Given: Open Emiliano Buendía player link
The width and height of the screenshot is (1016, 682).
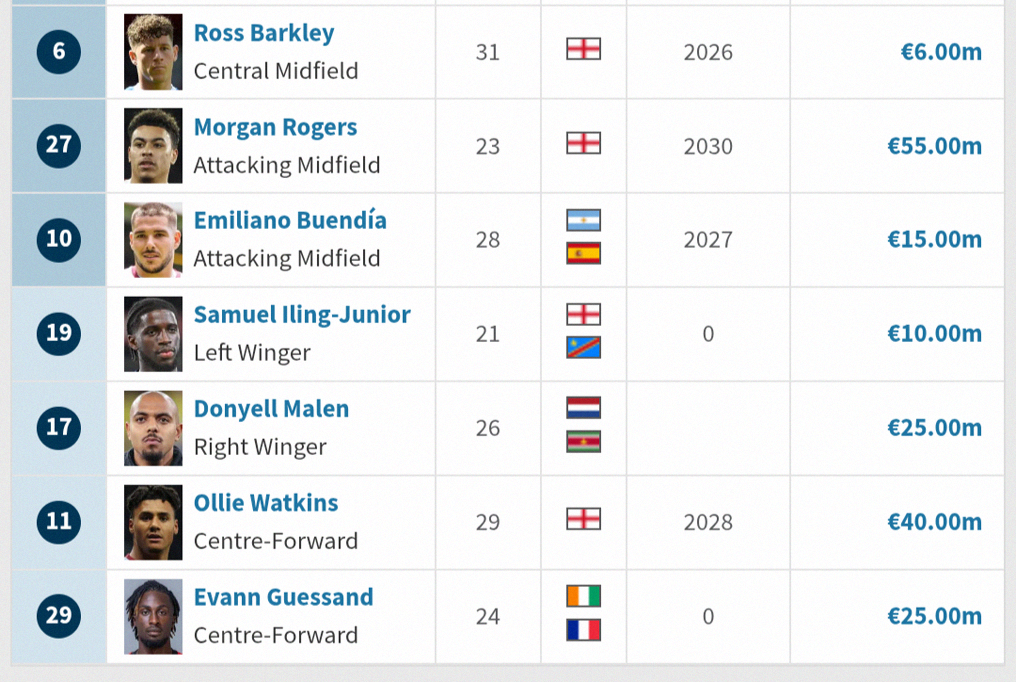Looking at the screenshot, I should point(290,220).
